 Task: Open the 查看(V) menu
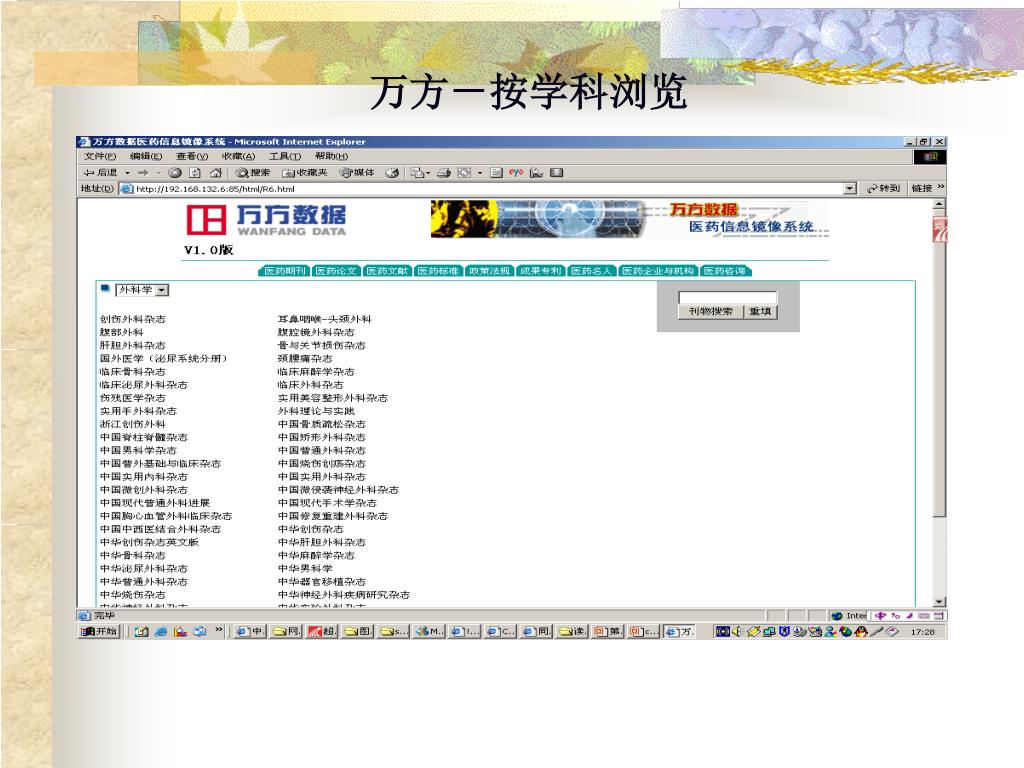pos(192,156)
